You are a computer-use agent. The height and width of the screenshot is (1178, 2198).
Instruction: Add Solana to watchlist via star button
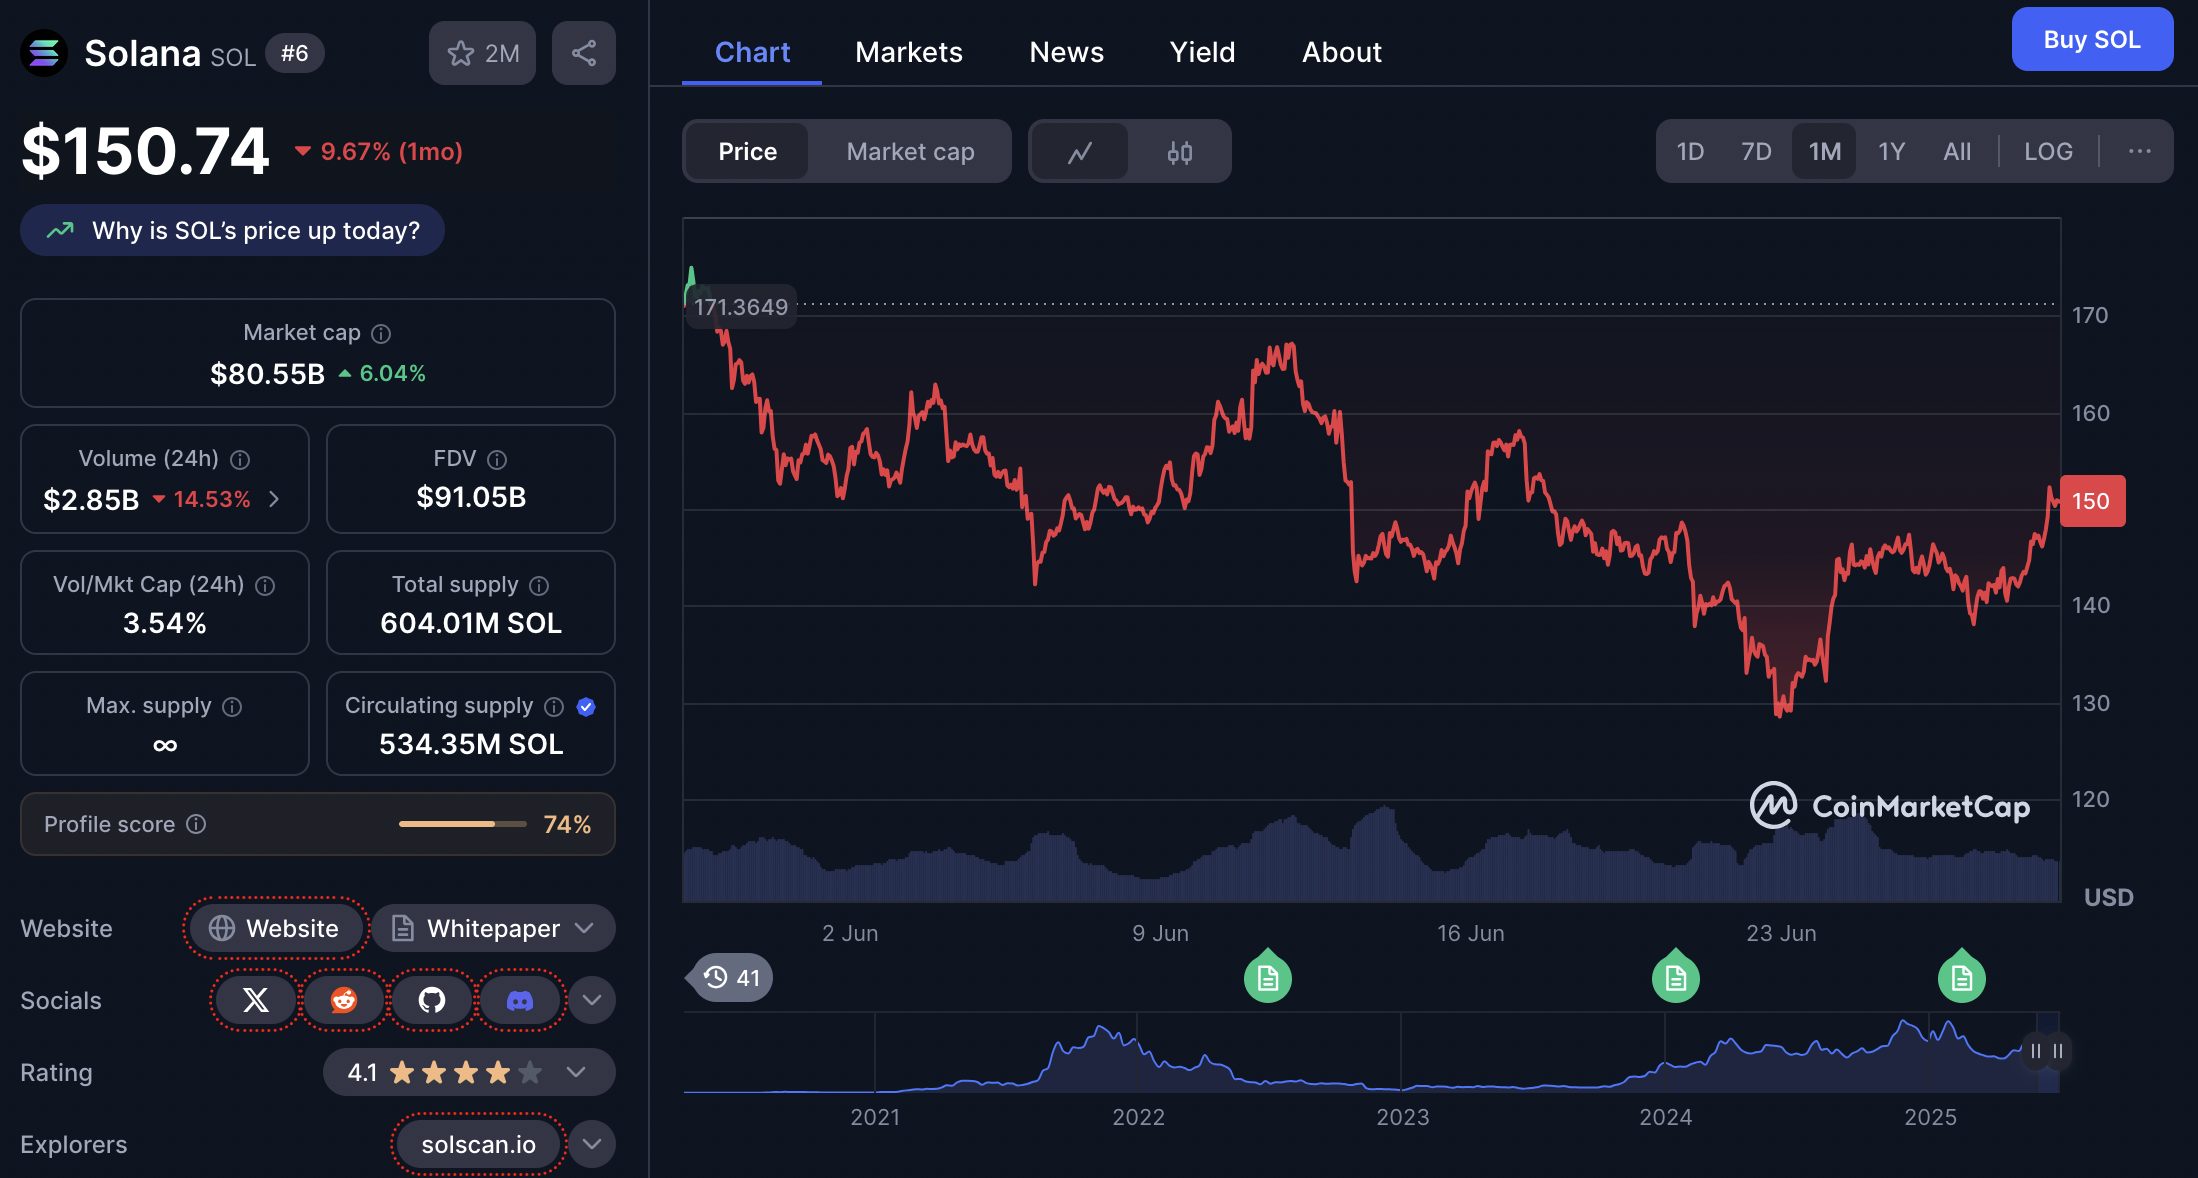[x=482, y=53]
